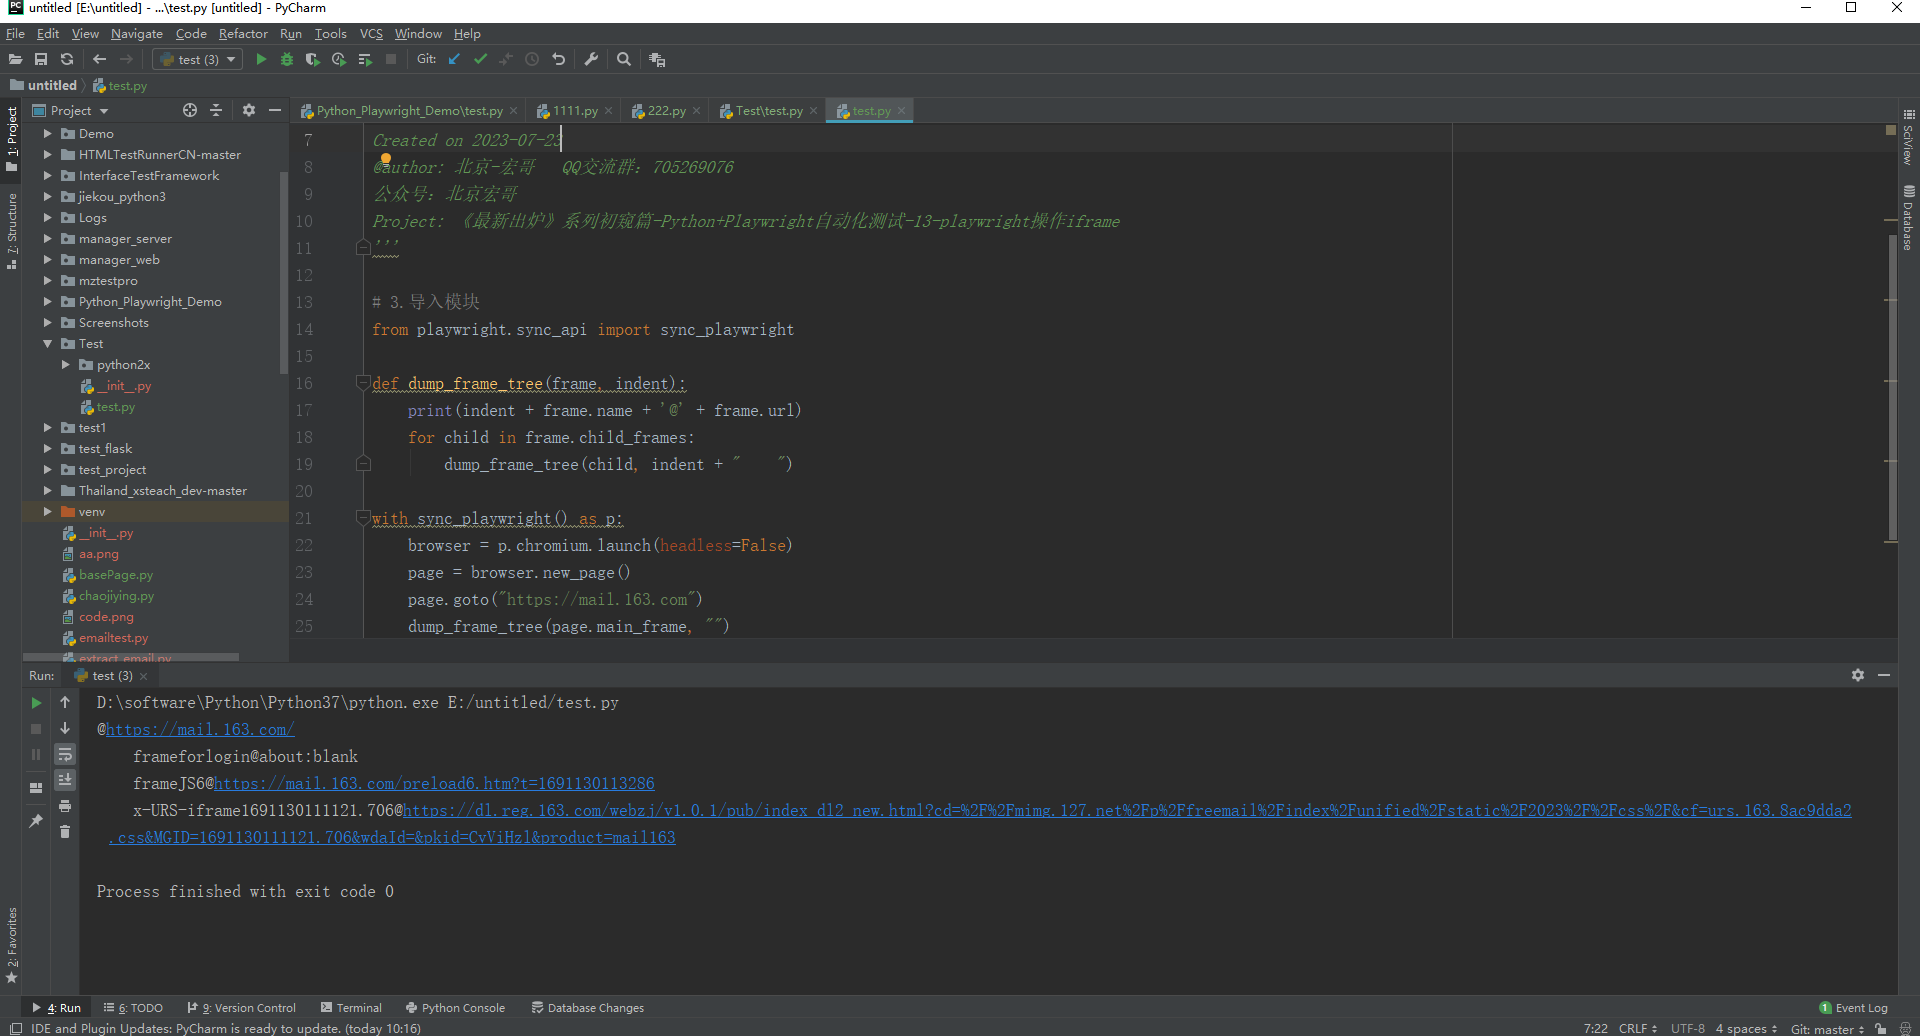
Task: Update project from Git using blue arrow icon
Action: pos(454,59)
